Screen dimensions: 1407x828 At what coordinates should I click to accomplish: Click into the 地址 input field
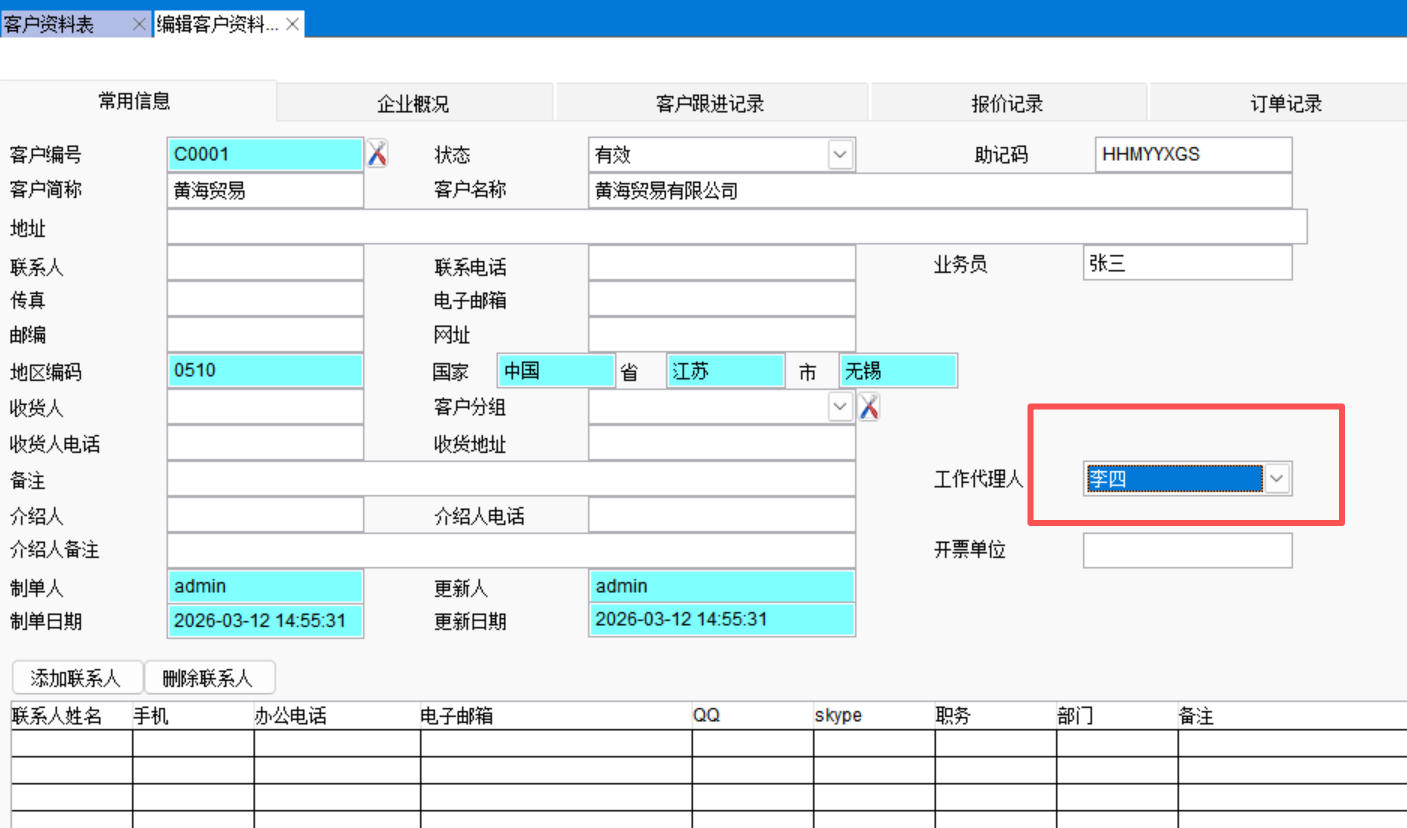pyautogui.click(x=736, y=227)
